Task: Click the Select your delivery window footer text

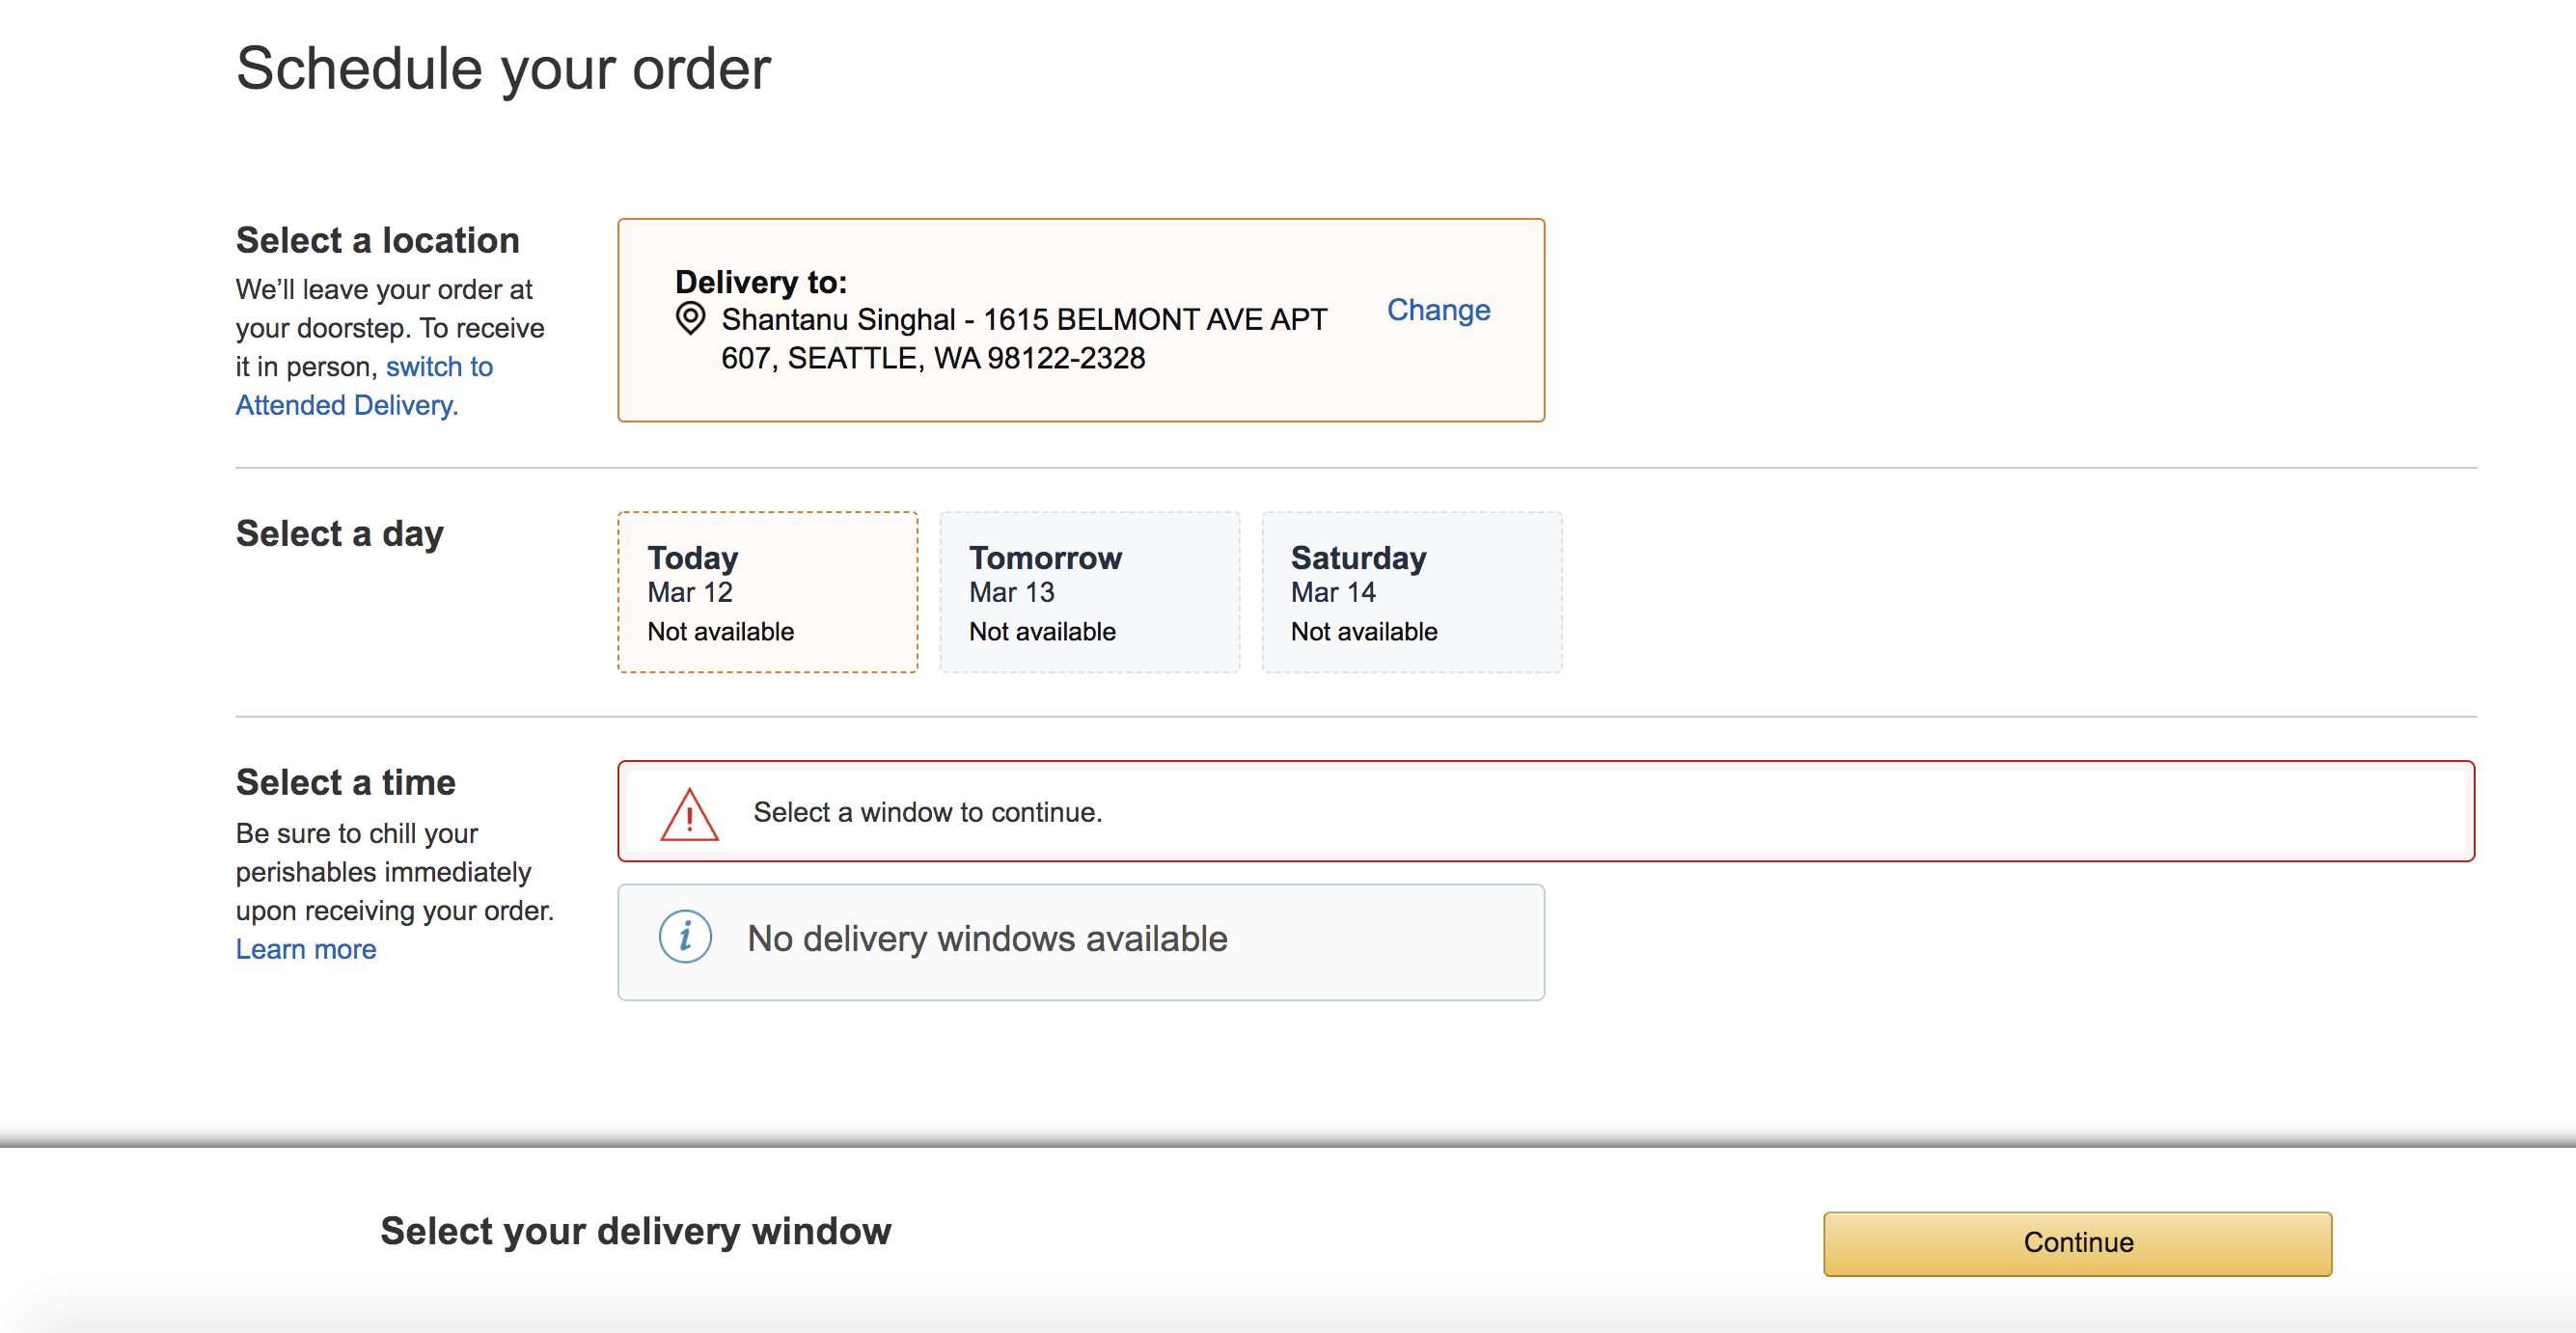Action: click(635, 1231)
